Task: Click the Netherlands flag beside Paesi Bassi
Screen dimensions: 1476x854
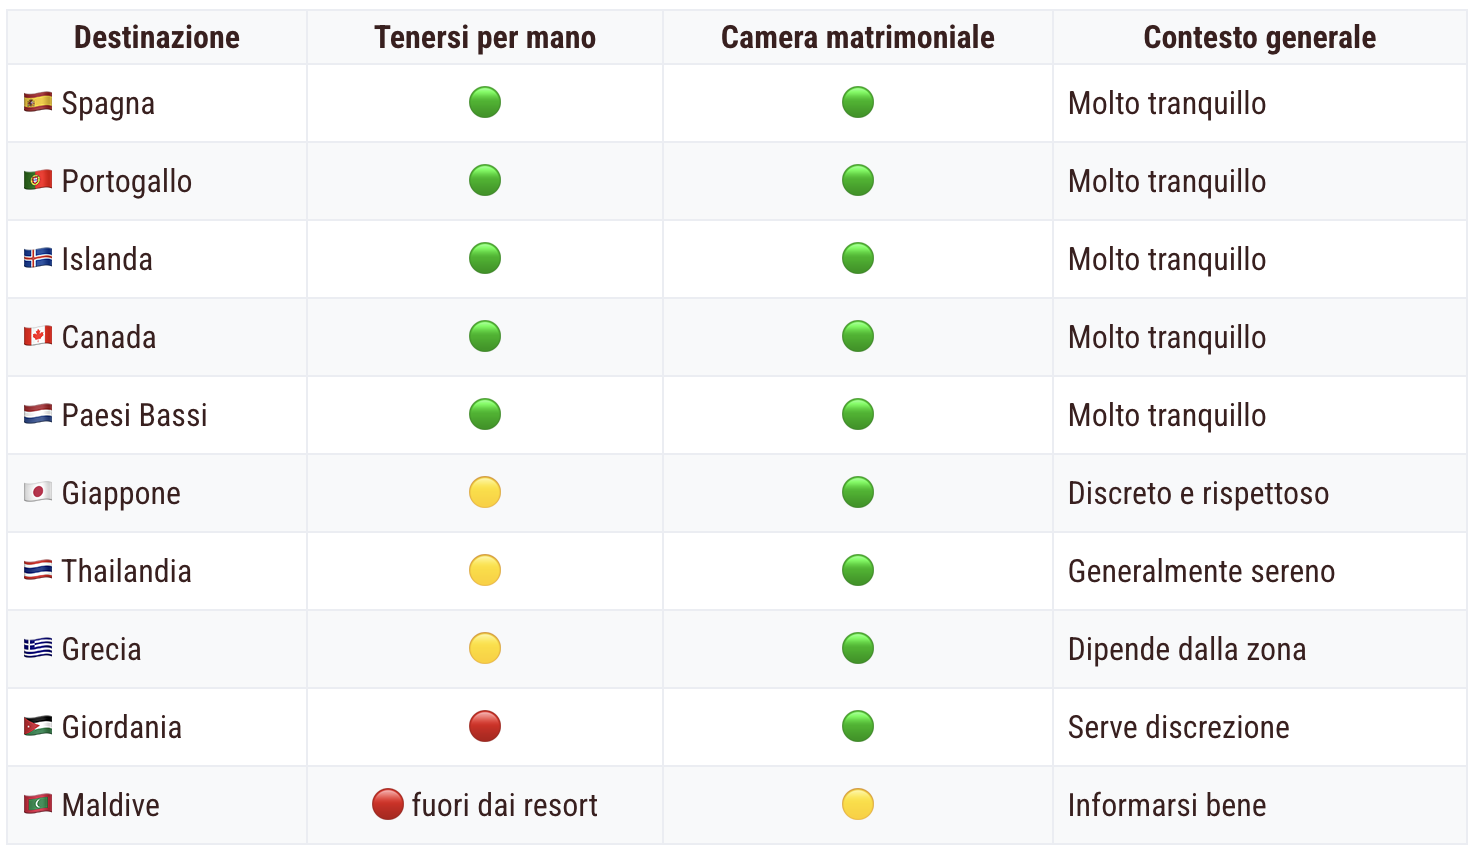Action: point(38,414)
